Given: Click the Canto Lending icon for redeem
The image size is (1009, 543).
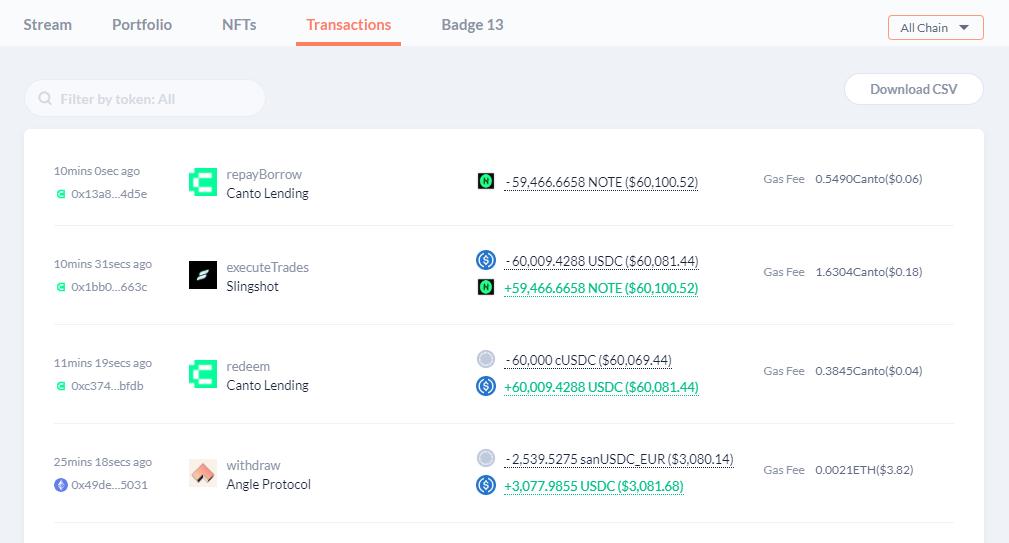Looking at the screenshot, I should coord(203,374).
